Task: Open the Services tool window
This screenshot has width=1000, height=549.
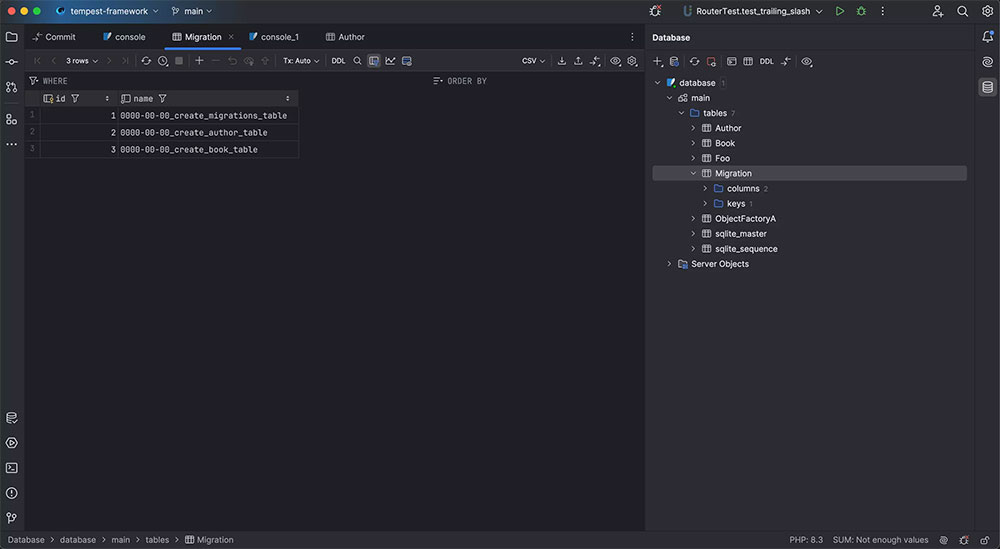Action: (x=11, y=443)
